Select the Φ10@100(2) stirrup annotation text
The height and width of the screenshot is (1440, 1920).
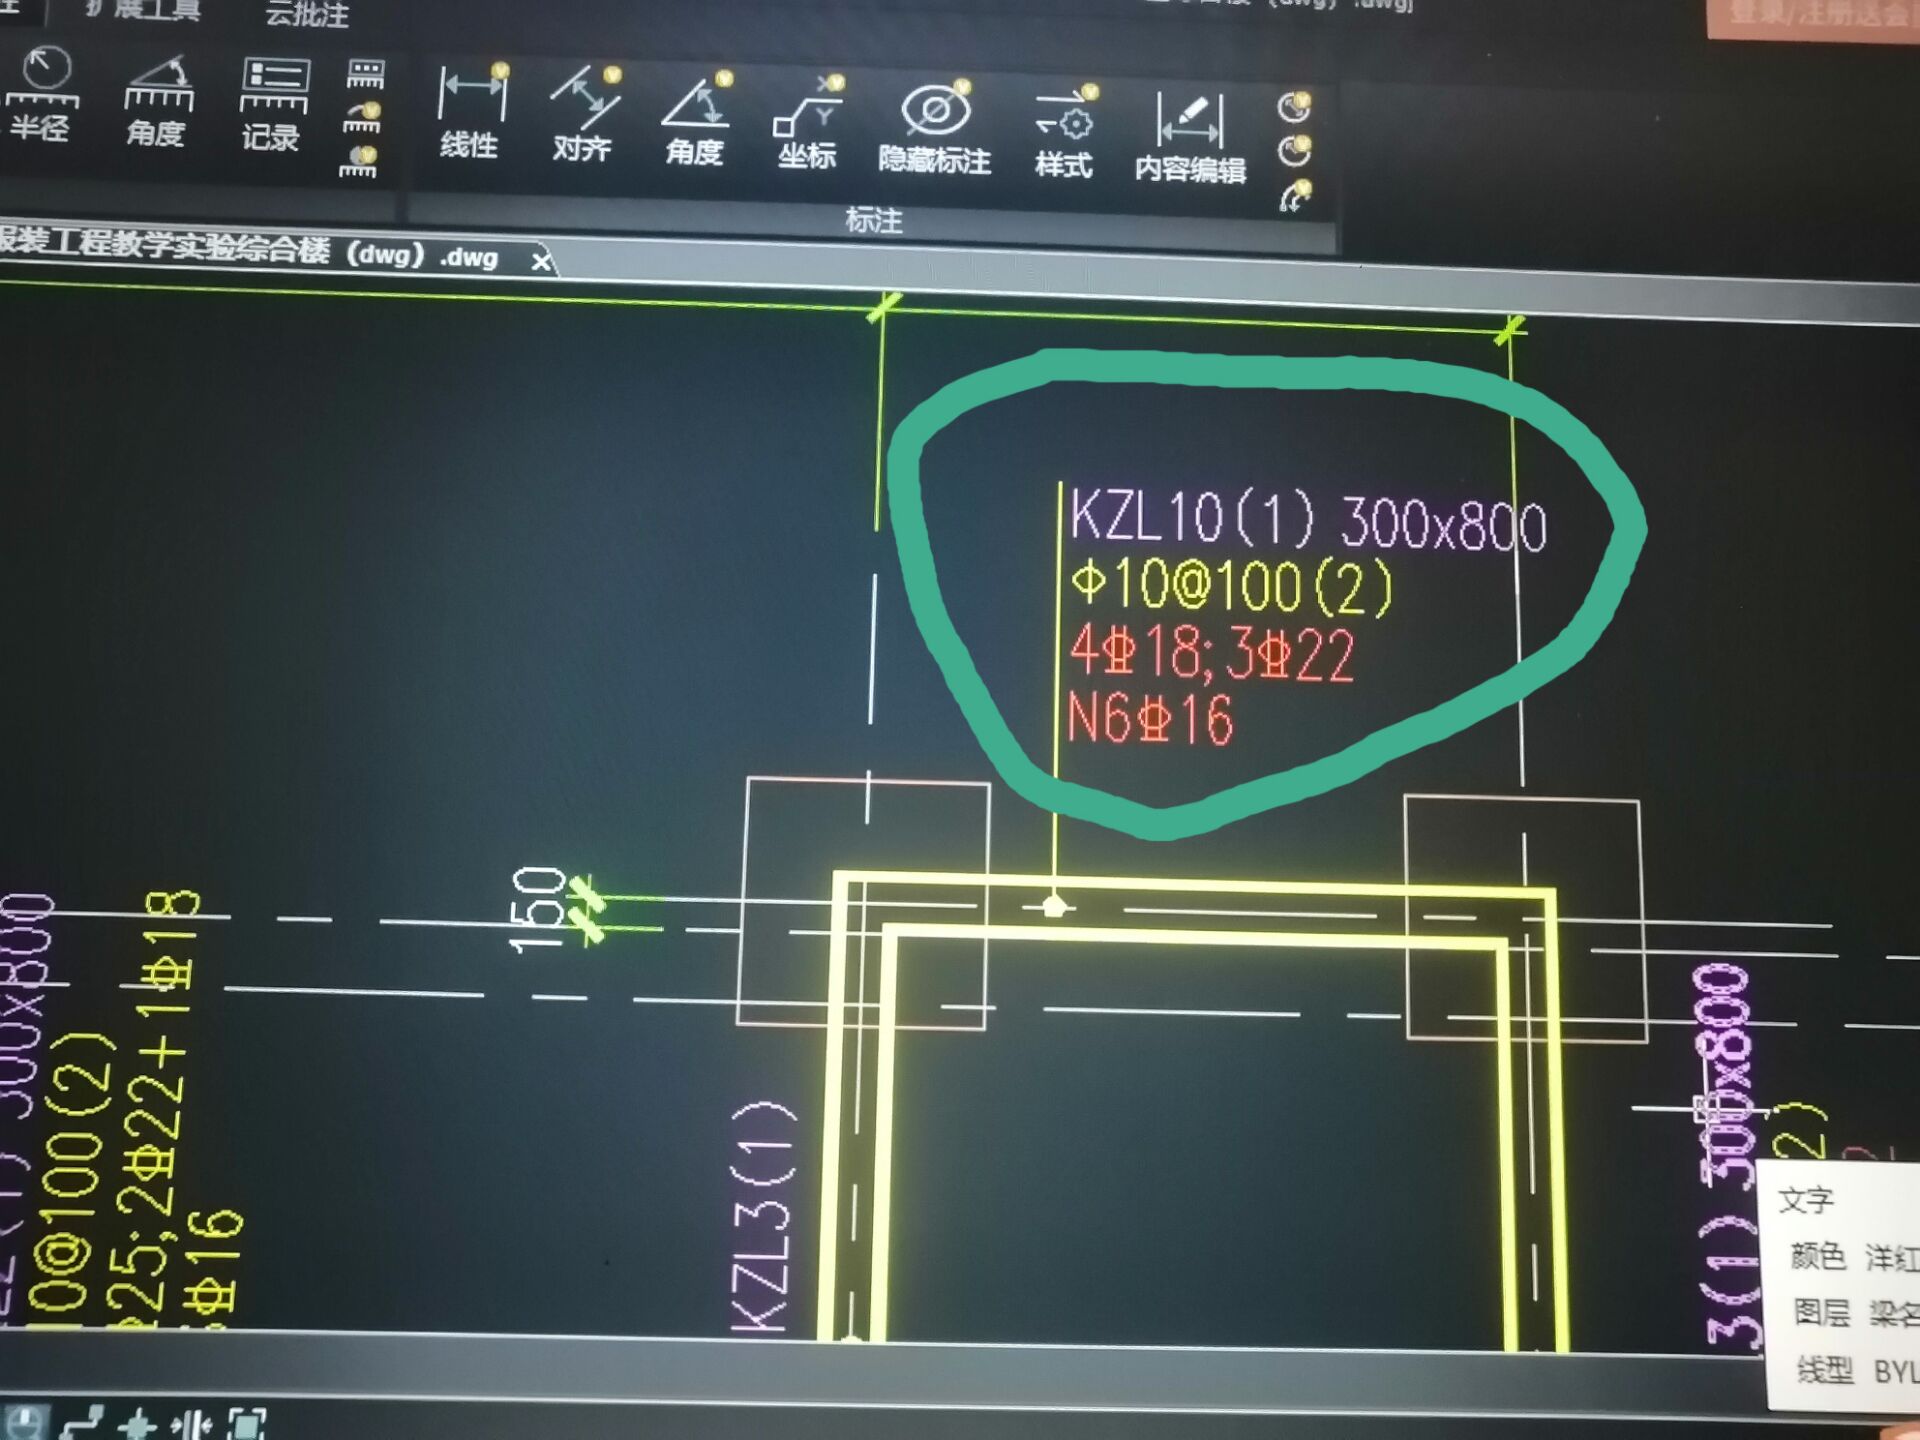click(x=1232, y=585)
